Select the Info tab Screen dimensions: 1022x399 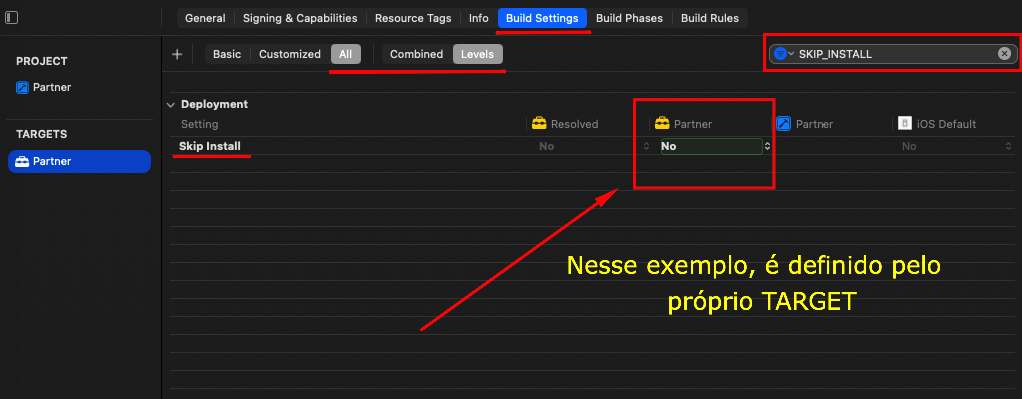point(478,18)
